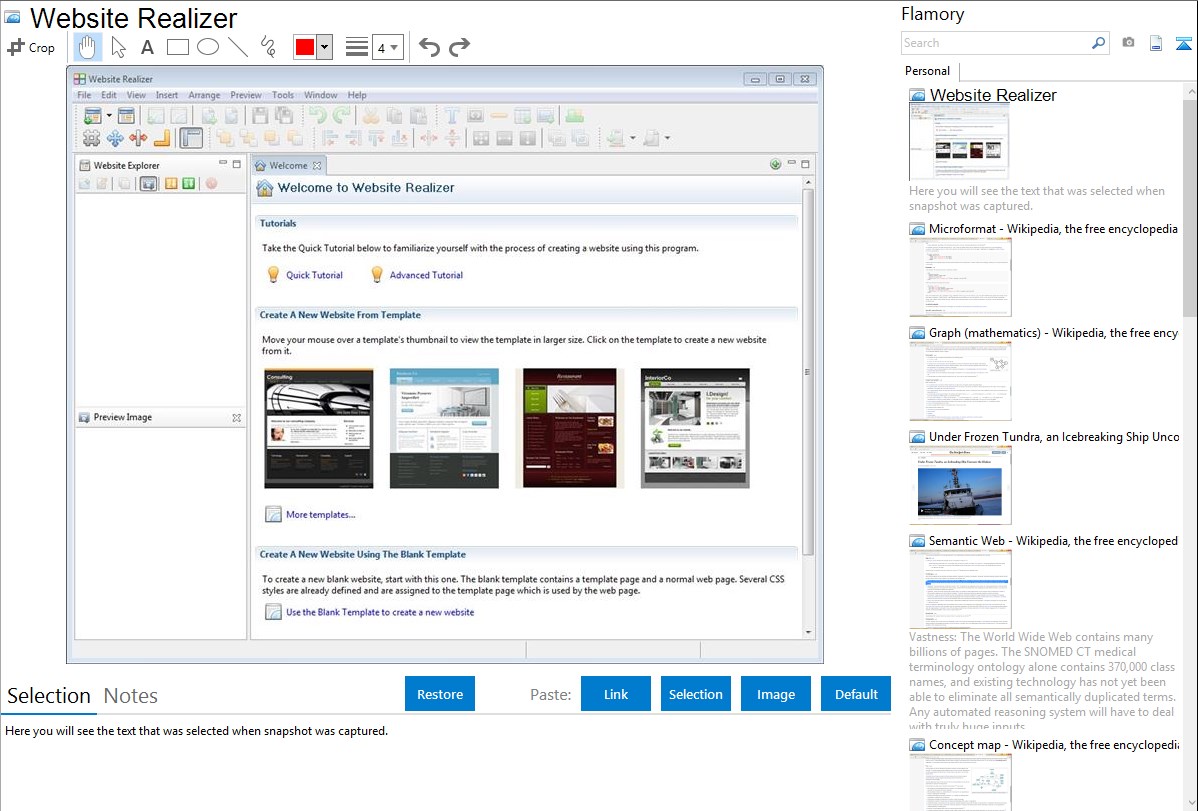Click the green icon in Website Explorer toolbar

[x=188, y=183]
